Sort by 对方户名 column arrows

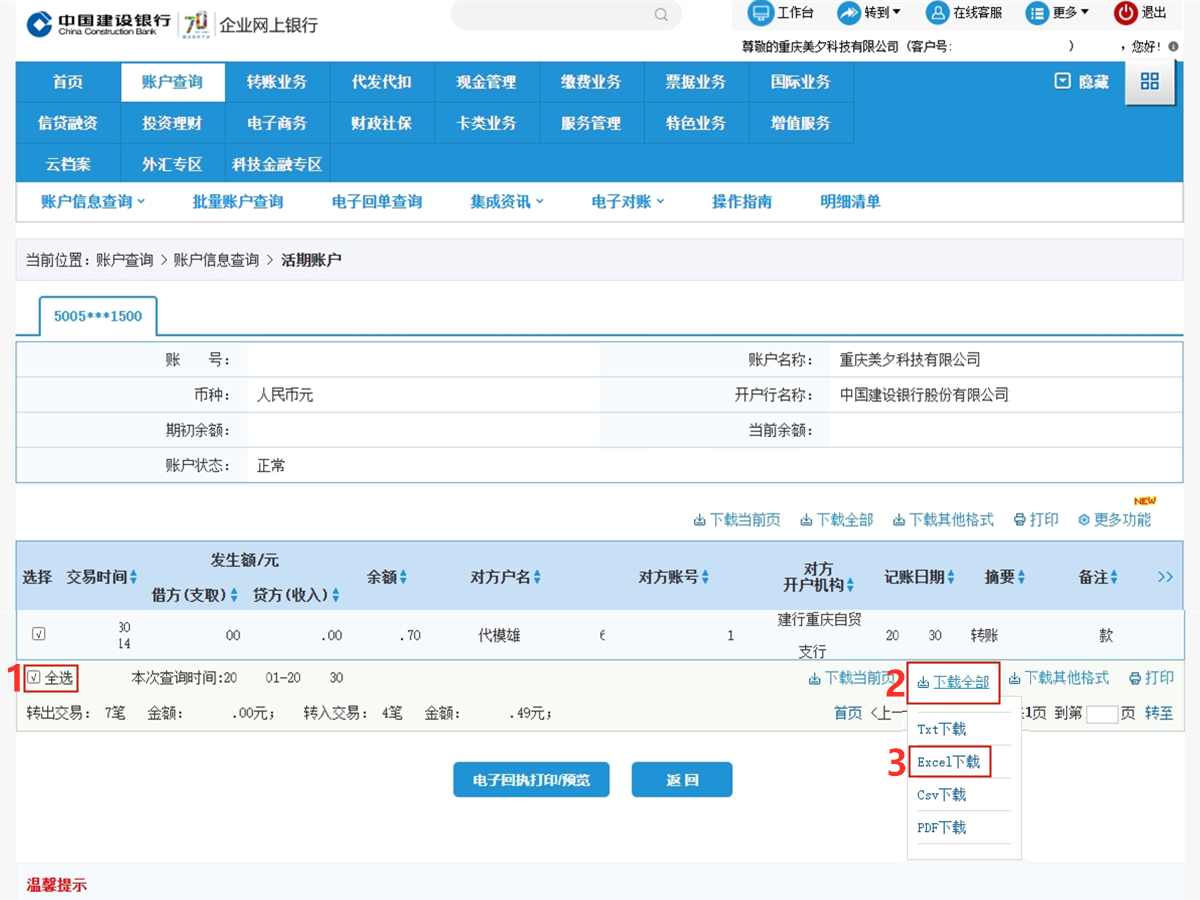tap(537, 577)
